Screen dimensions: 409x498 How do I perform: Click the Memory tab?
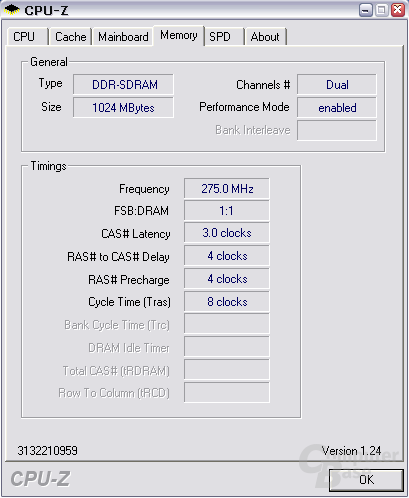pyautogui.click(x=178, y=35)
